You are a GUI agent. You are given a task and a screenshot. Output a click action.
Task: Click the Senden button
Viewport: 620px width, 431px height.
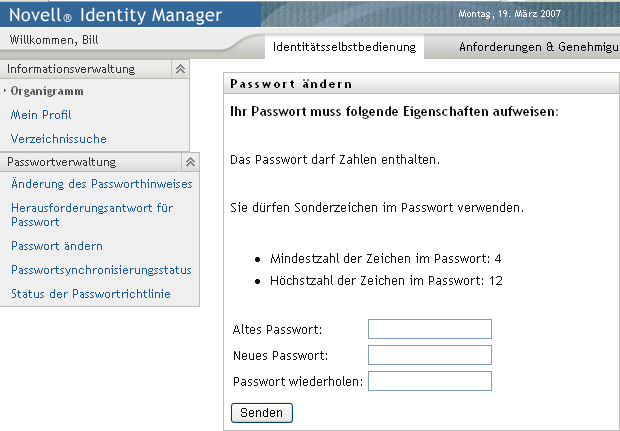point(262,413)
